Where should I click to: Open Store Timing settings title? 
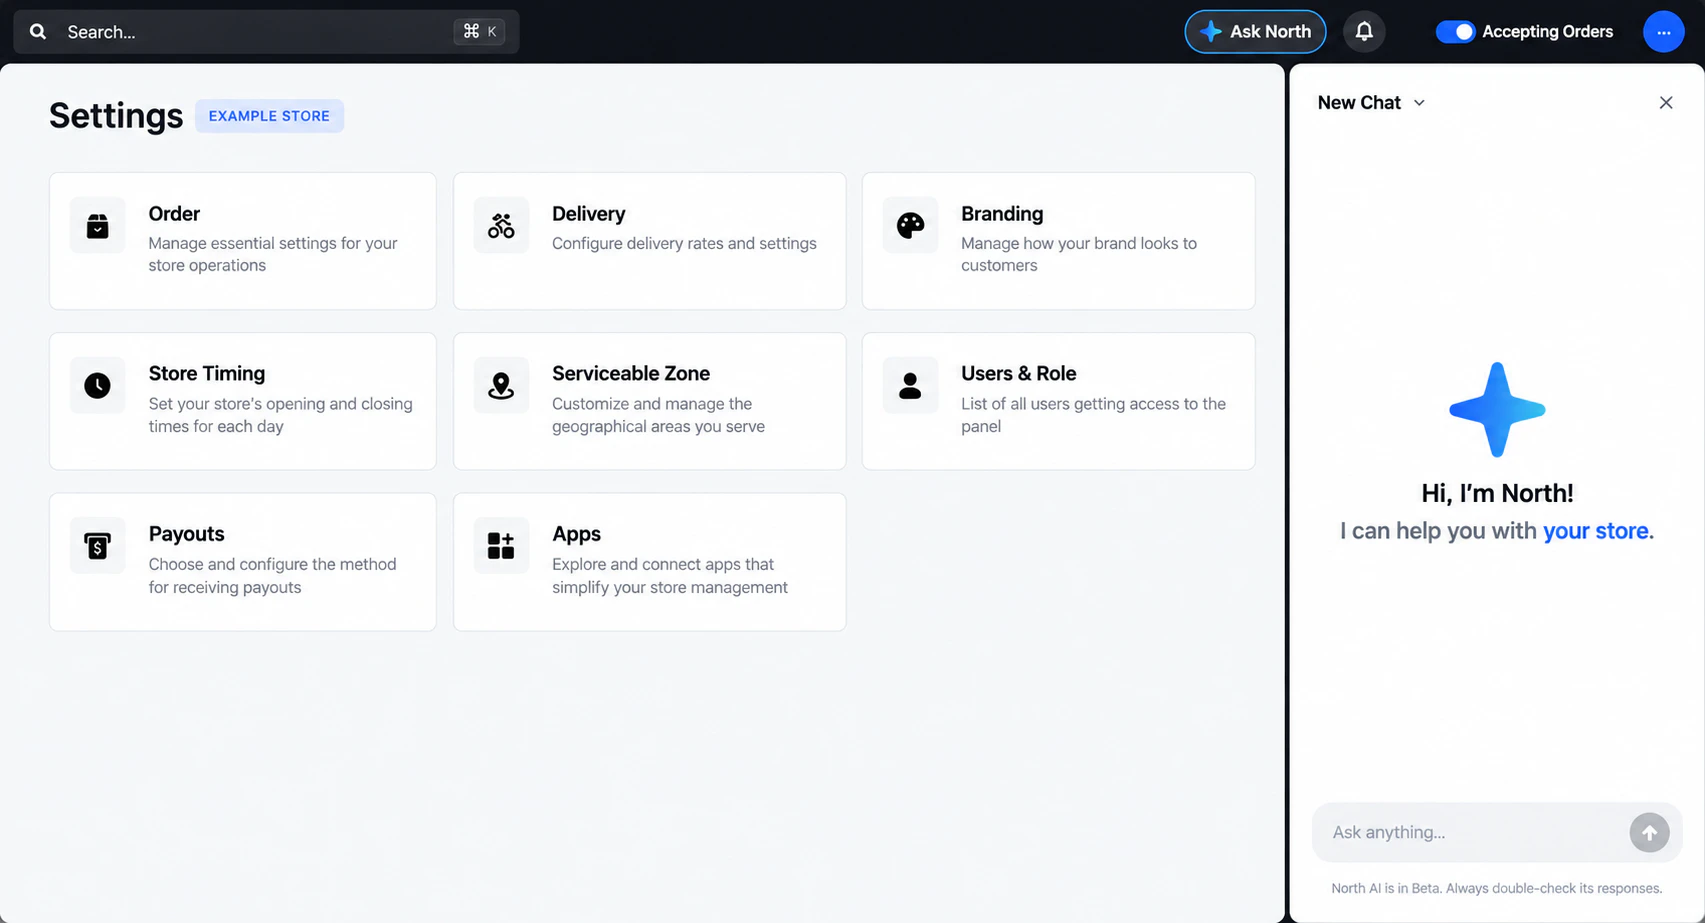coord(207,374)
